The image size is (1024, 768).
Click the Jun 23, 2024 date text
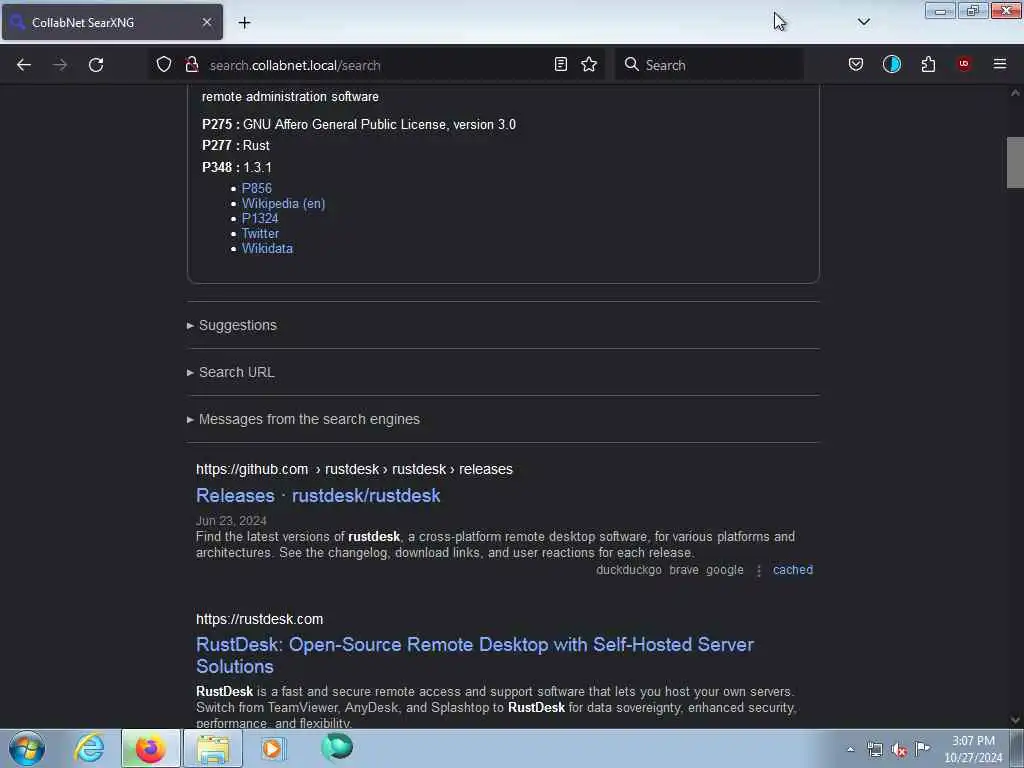click(231, 520)
